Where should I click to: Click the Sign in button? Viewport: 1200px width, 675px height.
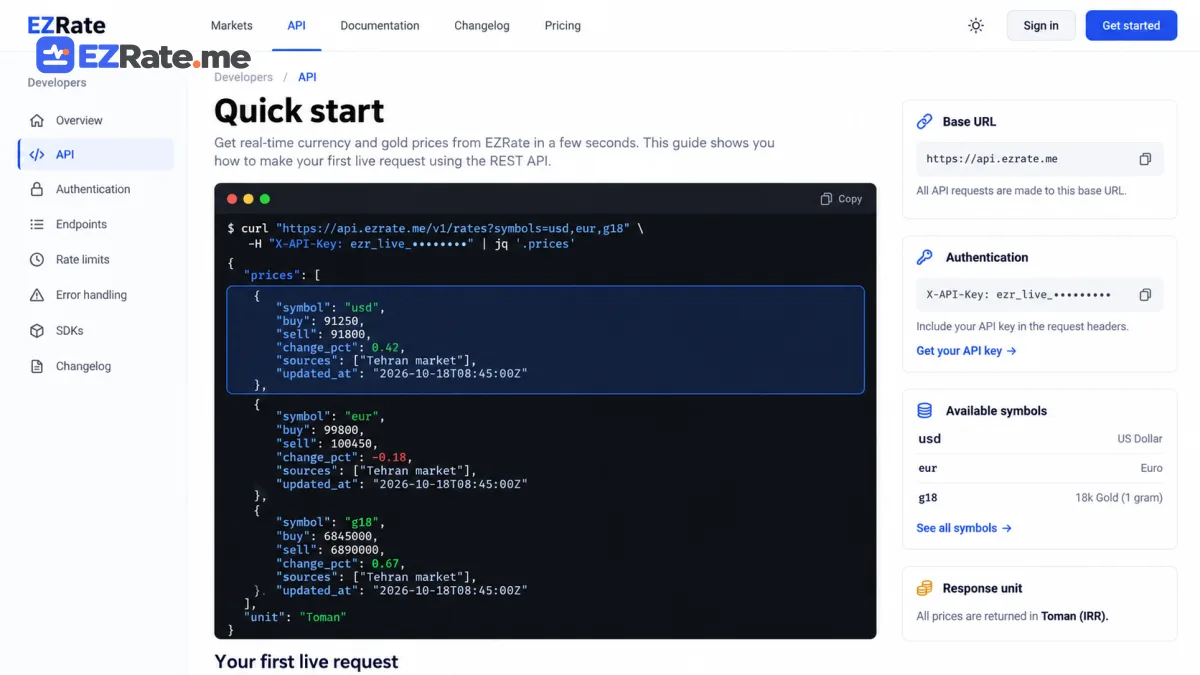[1041, 26]
